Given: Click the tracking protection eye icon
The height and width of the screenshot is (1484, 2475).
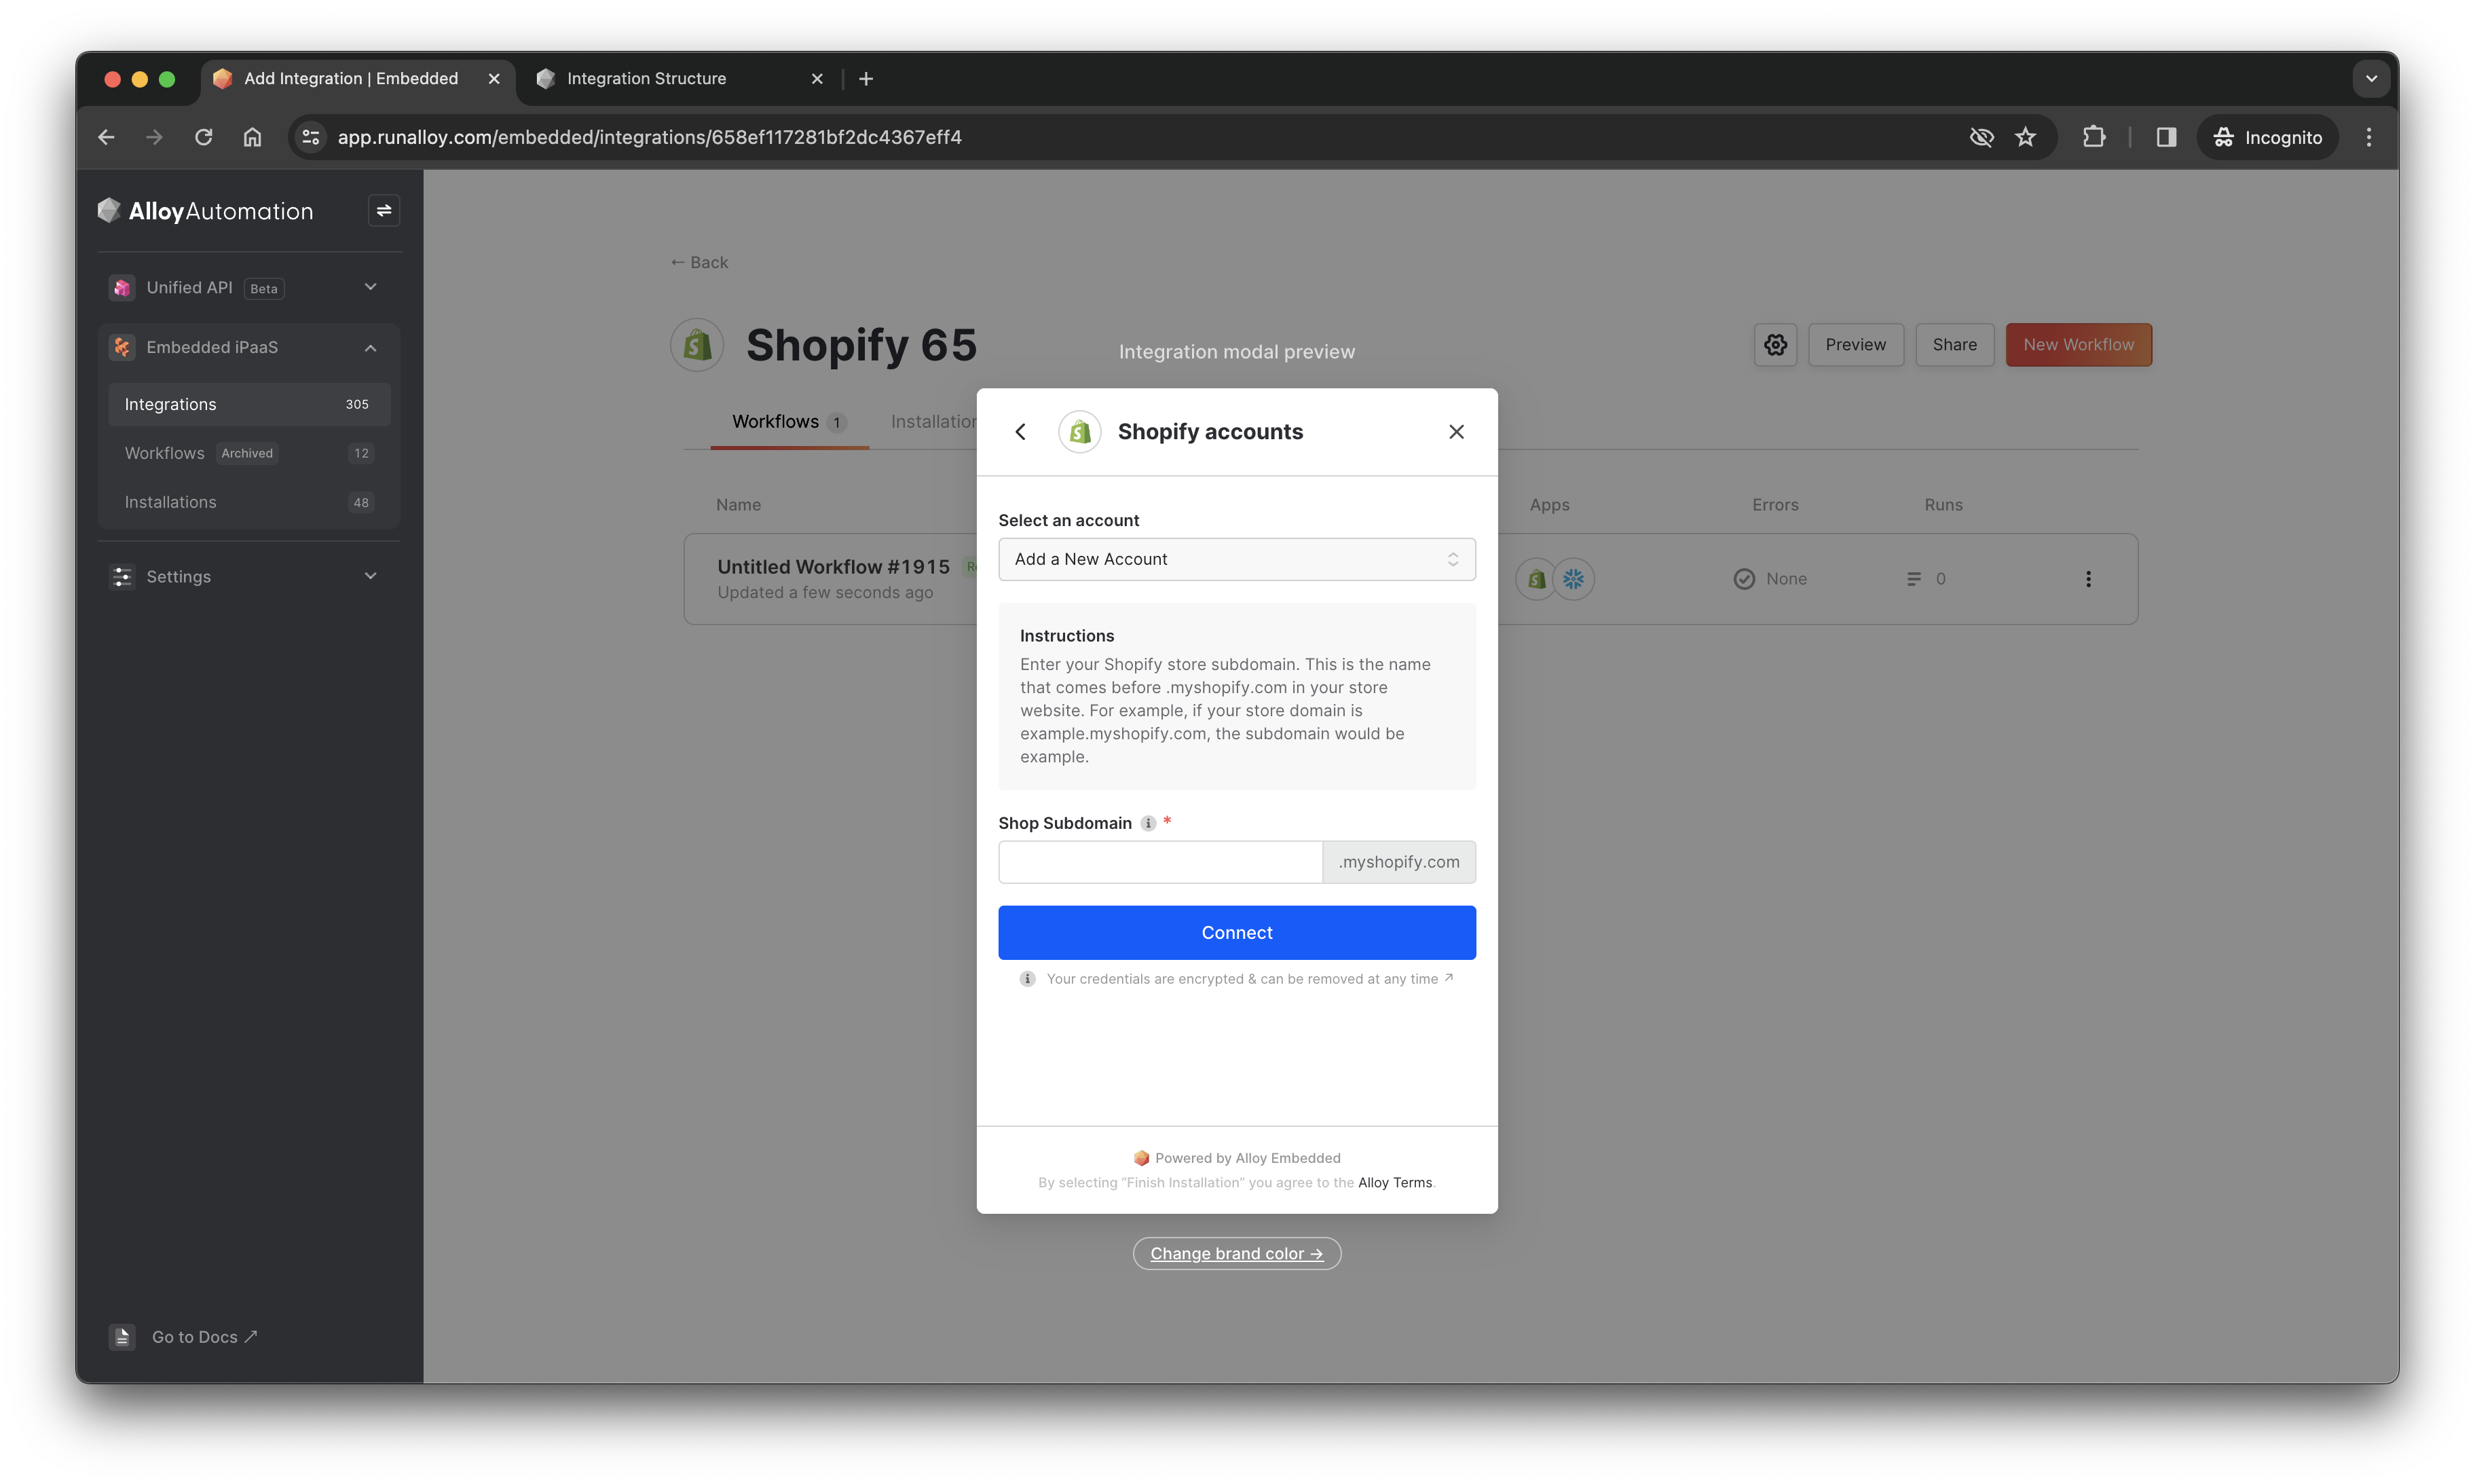Looking at the screenshot, I should (x=1981, y=137).
